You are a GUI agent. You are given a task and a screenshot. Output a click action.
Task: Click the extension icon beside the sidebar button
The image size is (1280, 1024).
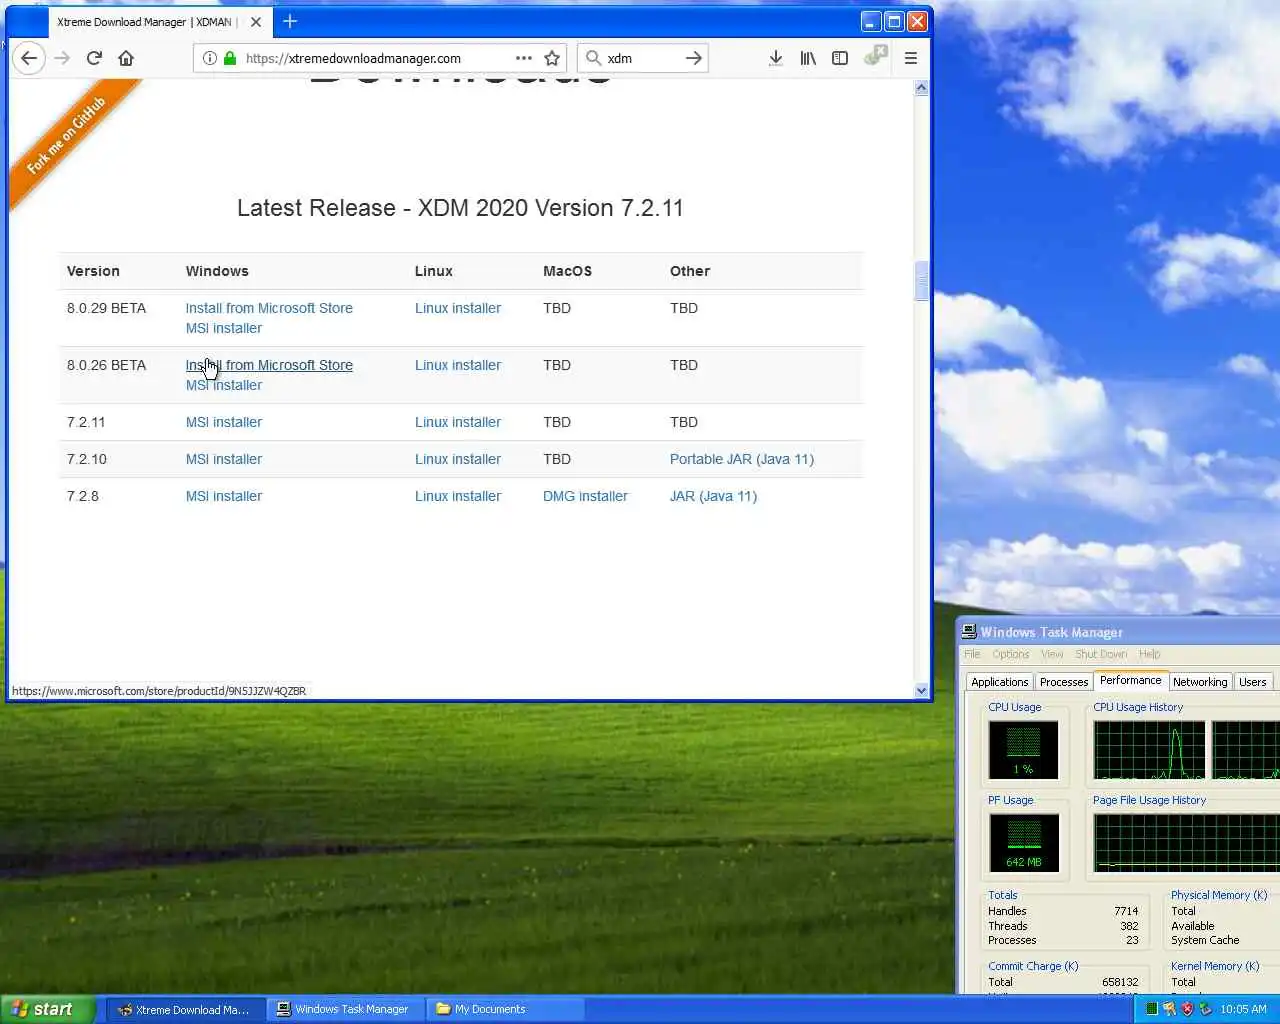[x=875, y=56]
